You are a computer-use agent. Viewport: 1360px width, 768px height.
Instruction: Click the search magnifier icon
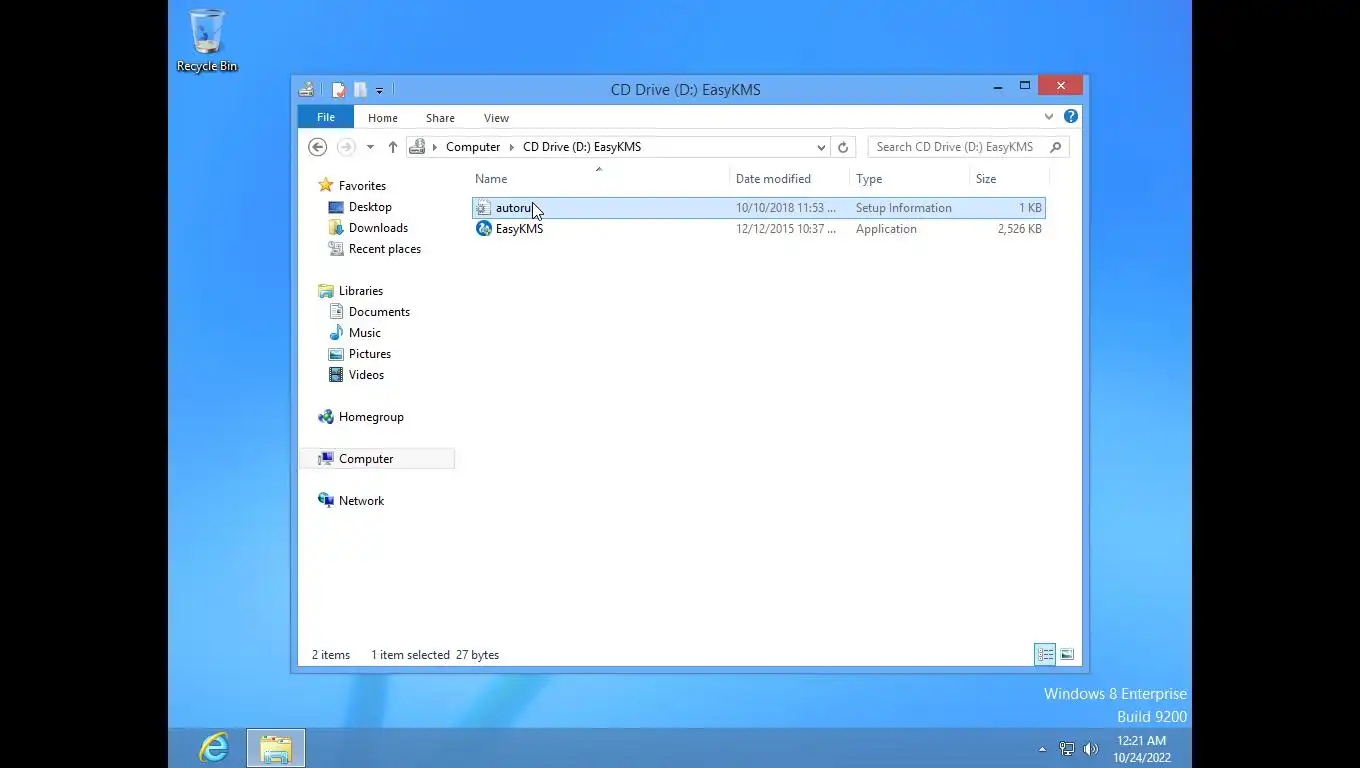(1056, 147)
